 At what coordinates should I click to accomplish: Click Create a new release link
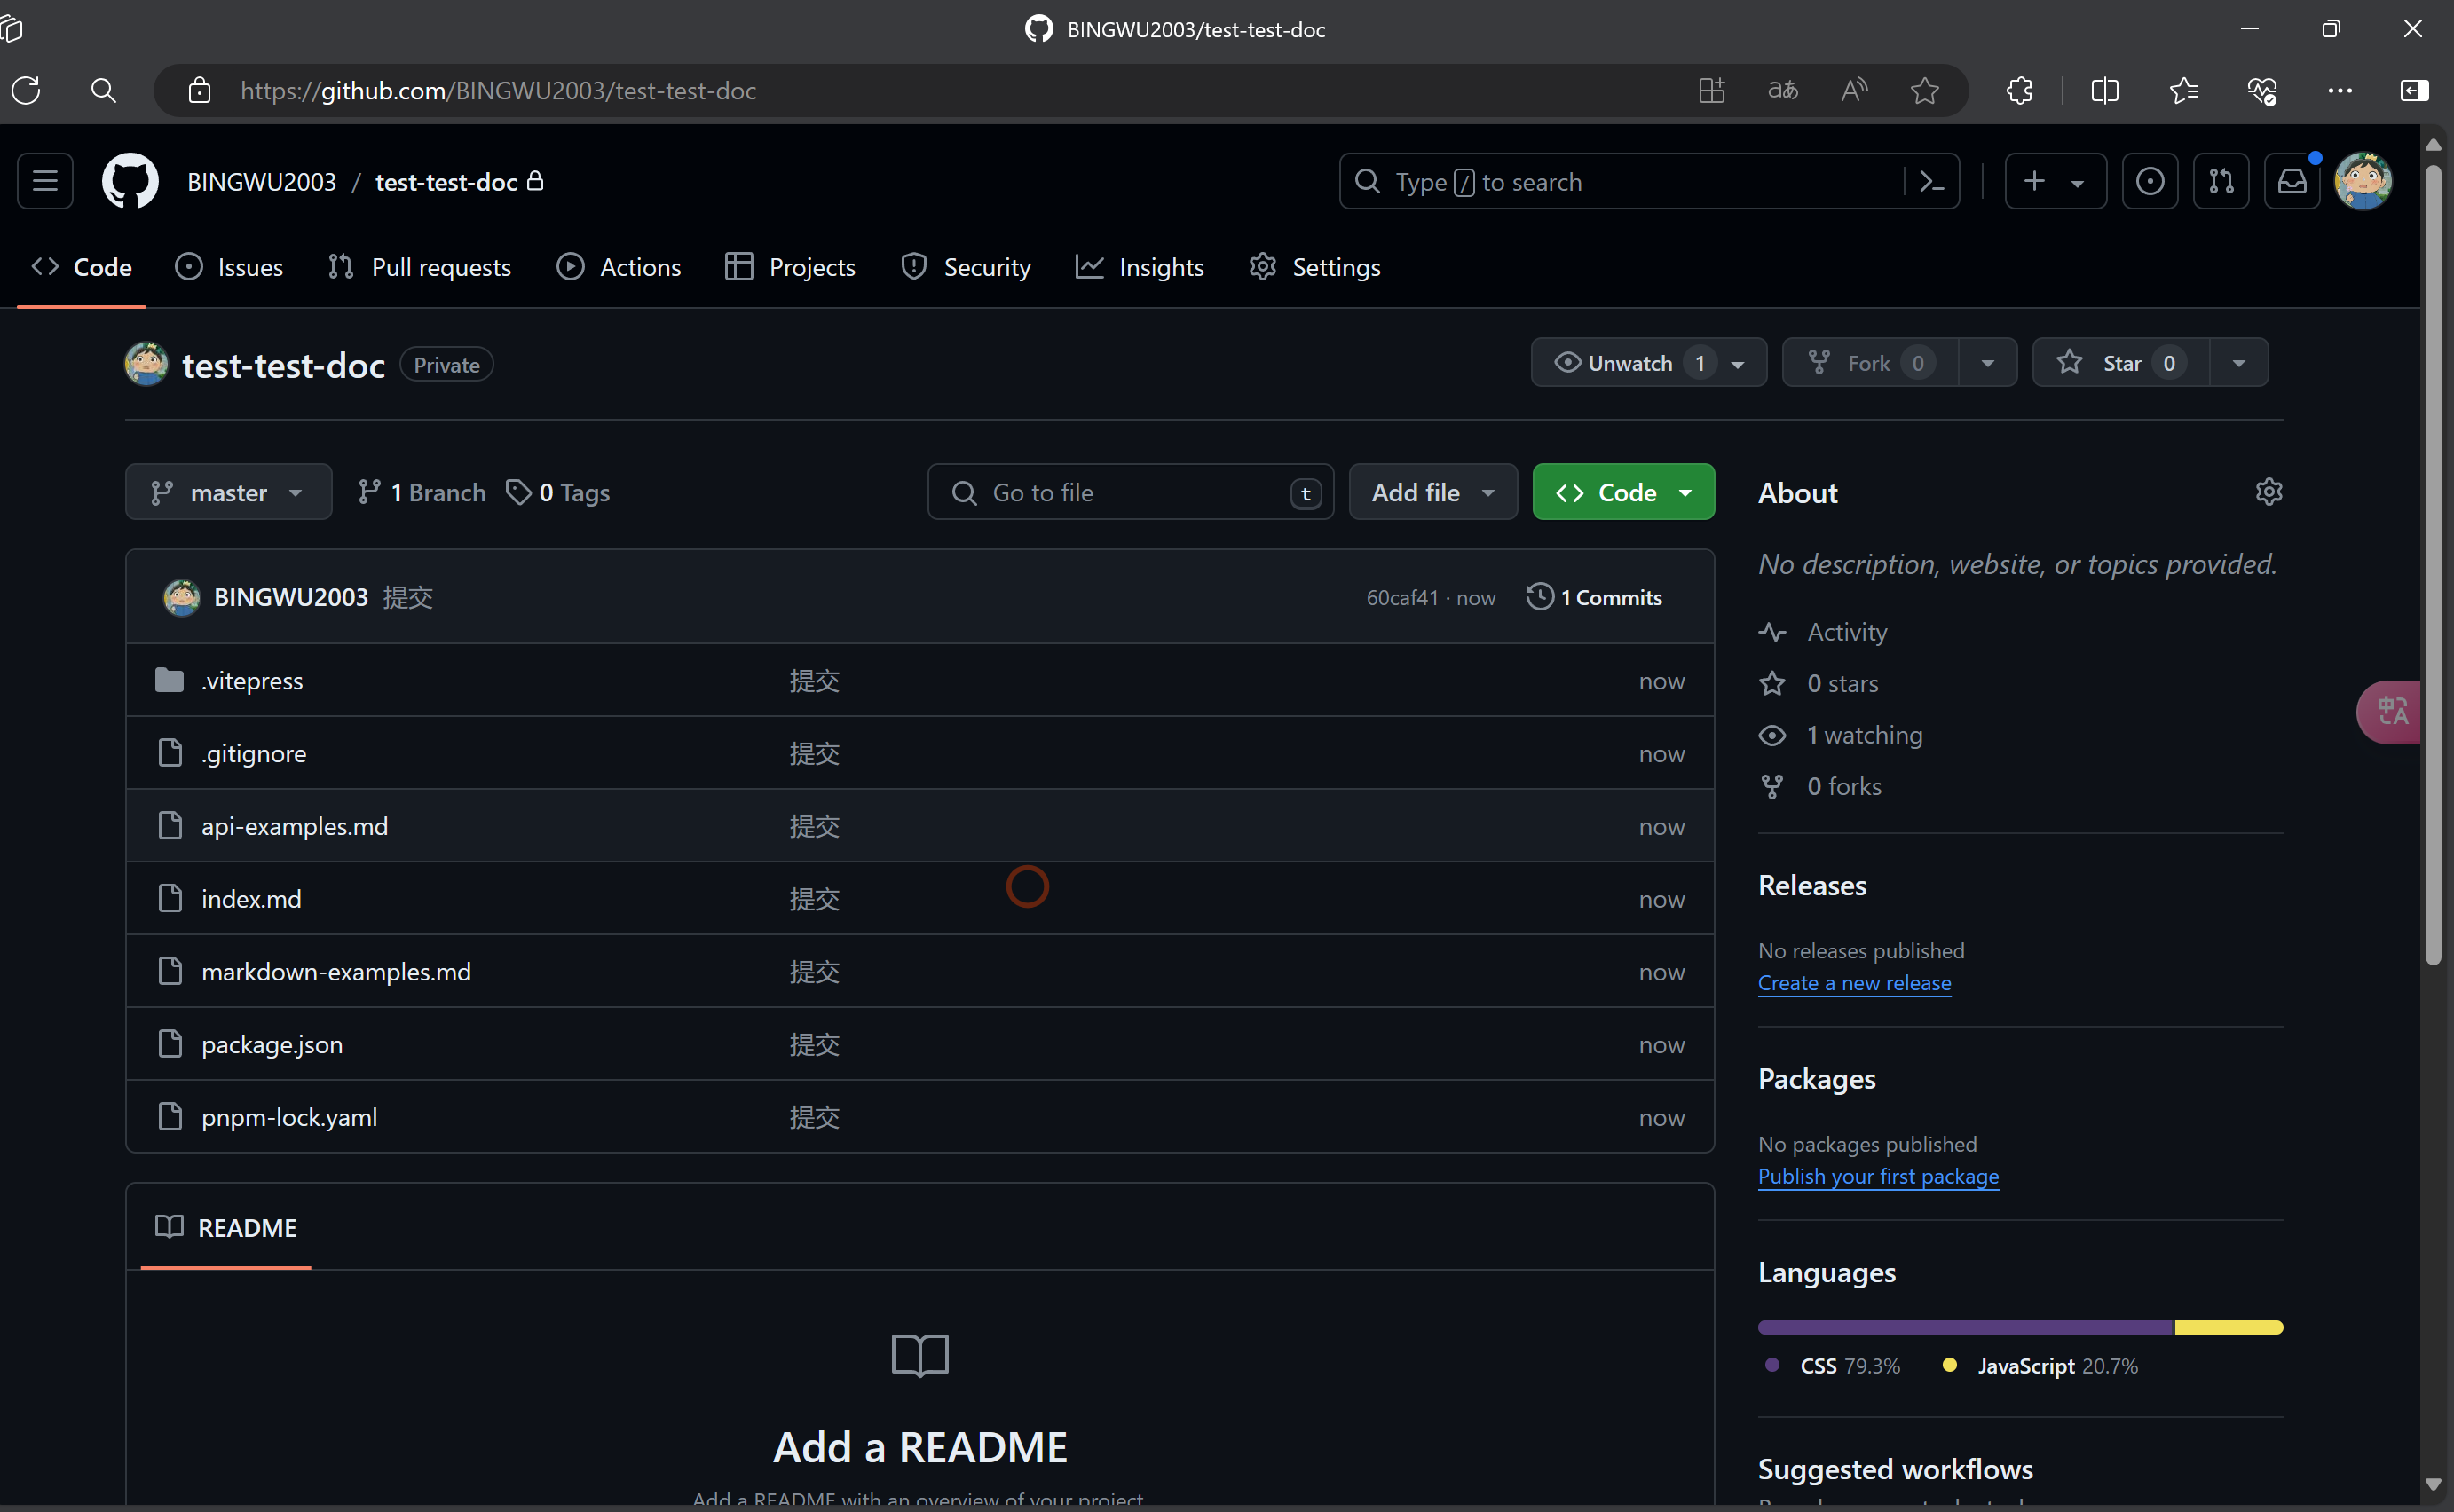(1854, 983)
